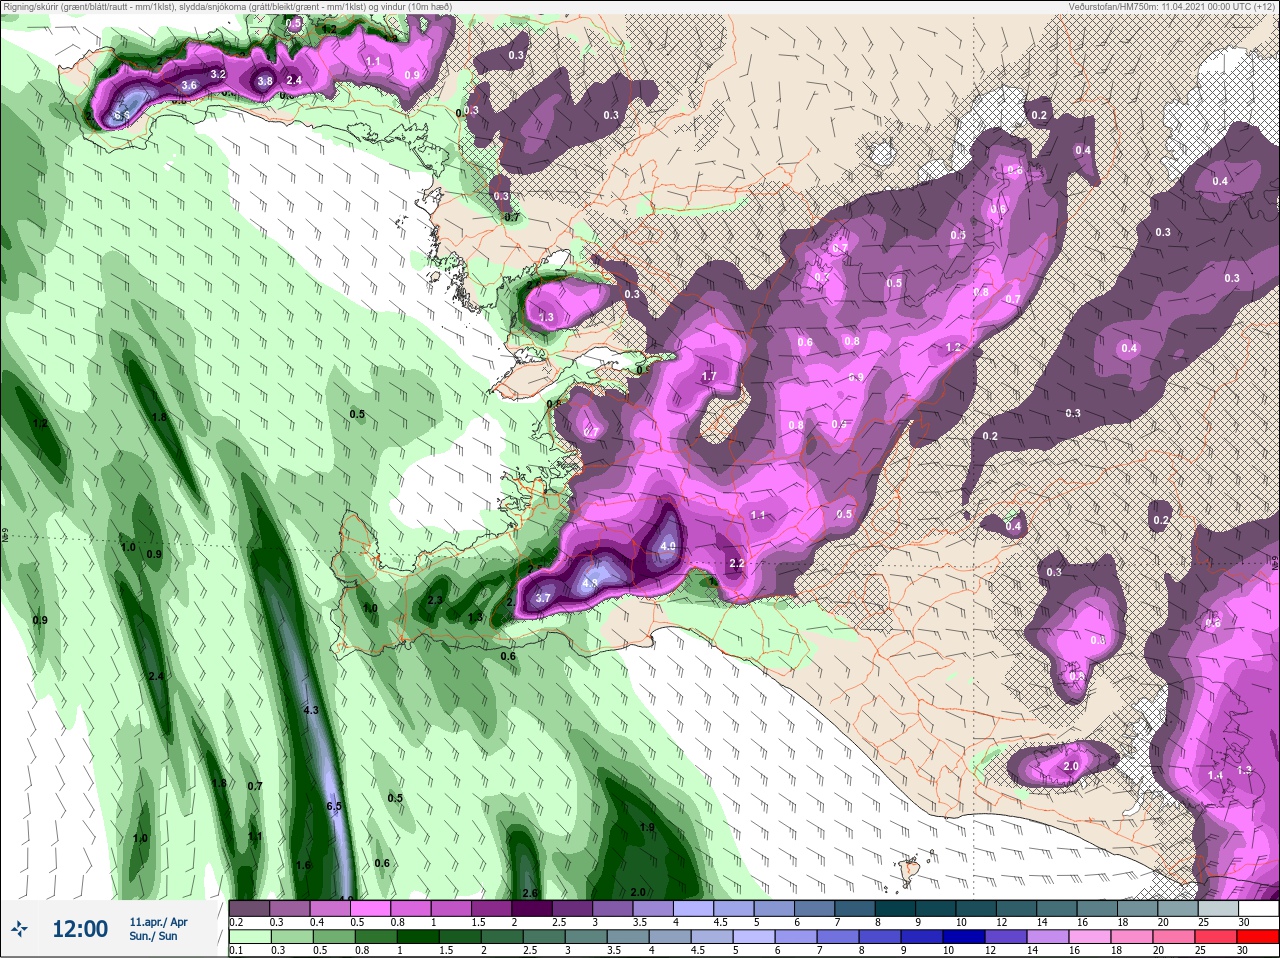Screen dimensions: 1280x958
Task: Click the 3.8 snow value on map
Action: click(265, 81)
